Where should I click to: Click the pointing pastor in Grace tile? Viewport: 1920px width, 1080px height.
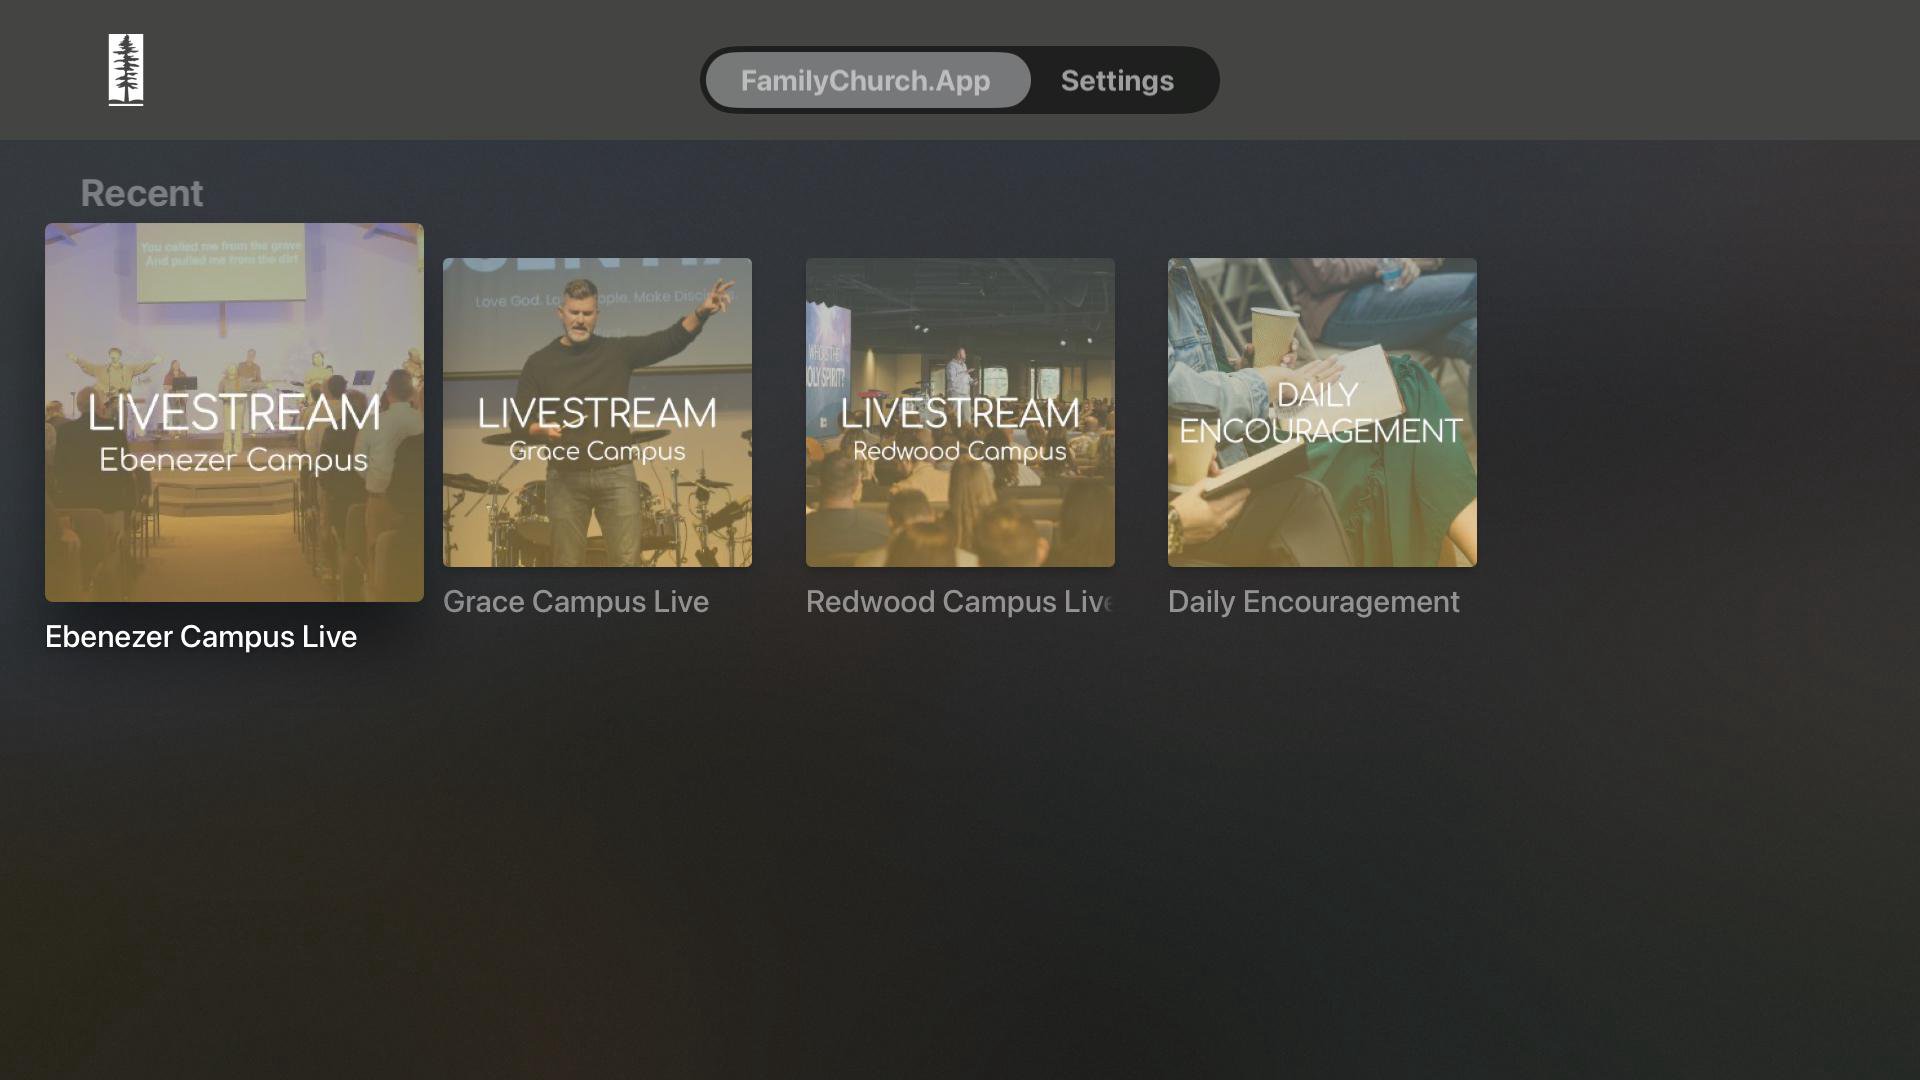[600, 420]
